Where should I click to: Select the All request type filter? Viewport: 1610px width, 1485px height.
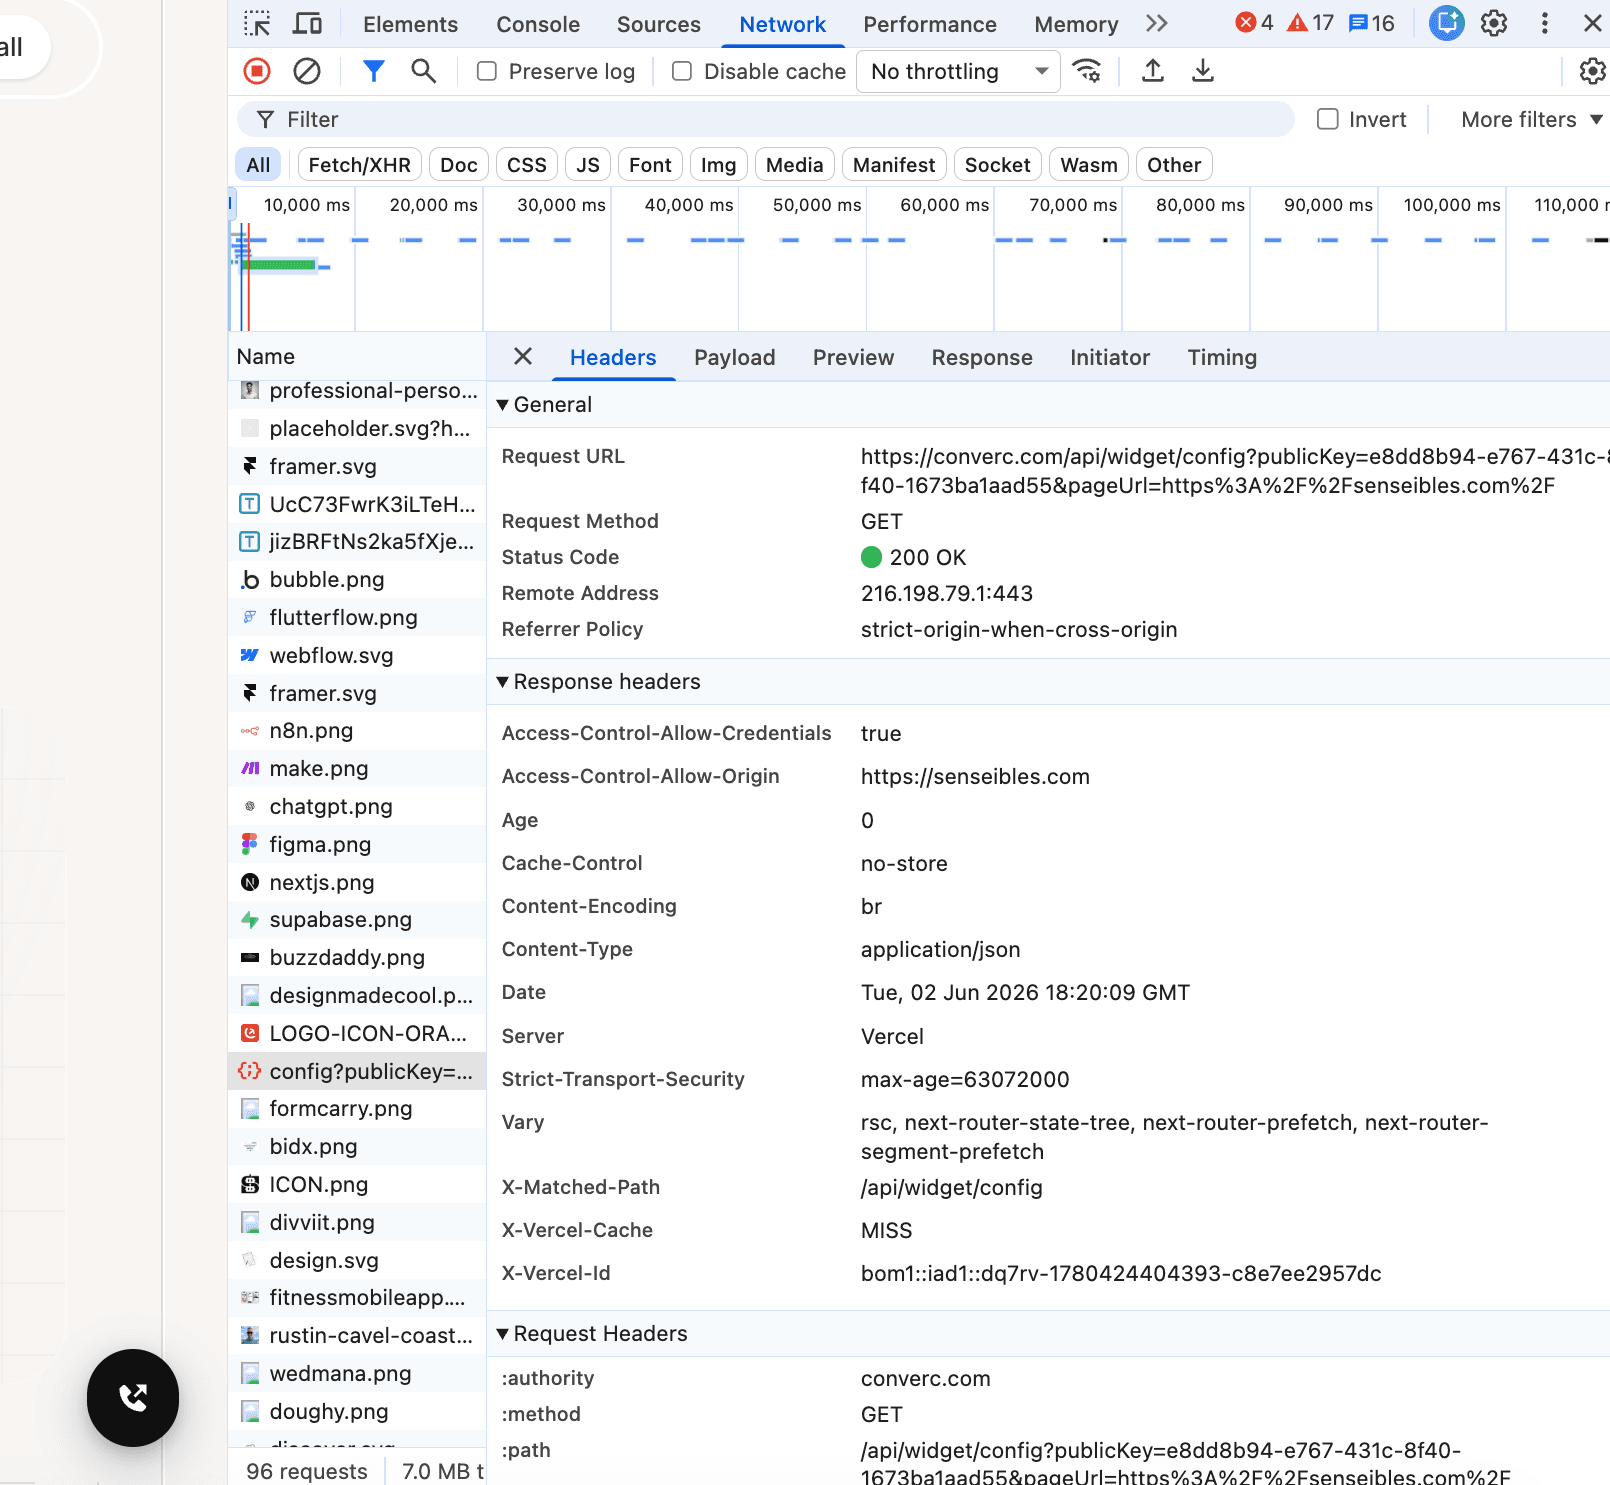click(x=258, y=165)
